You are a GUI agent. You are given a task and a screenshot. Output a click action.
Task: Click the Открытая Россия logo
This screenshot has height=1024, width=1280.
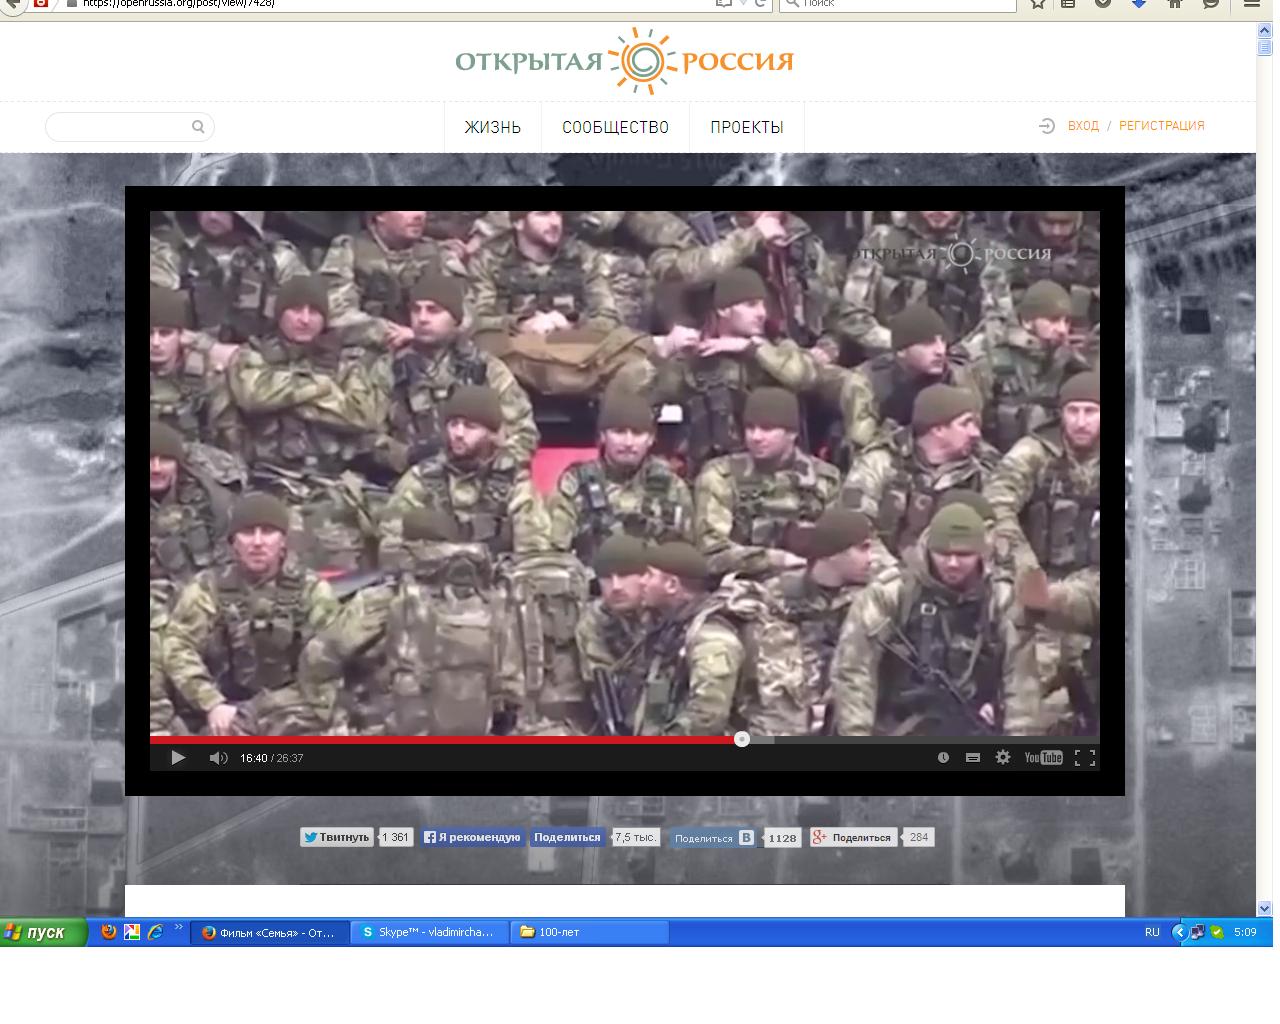click(x=624, y=61)
